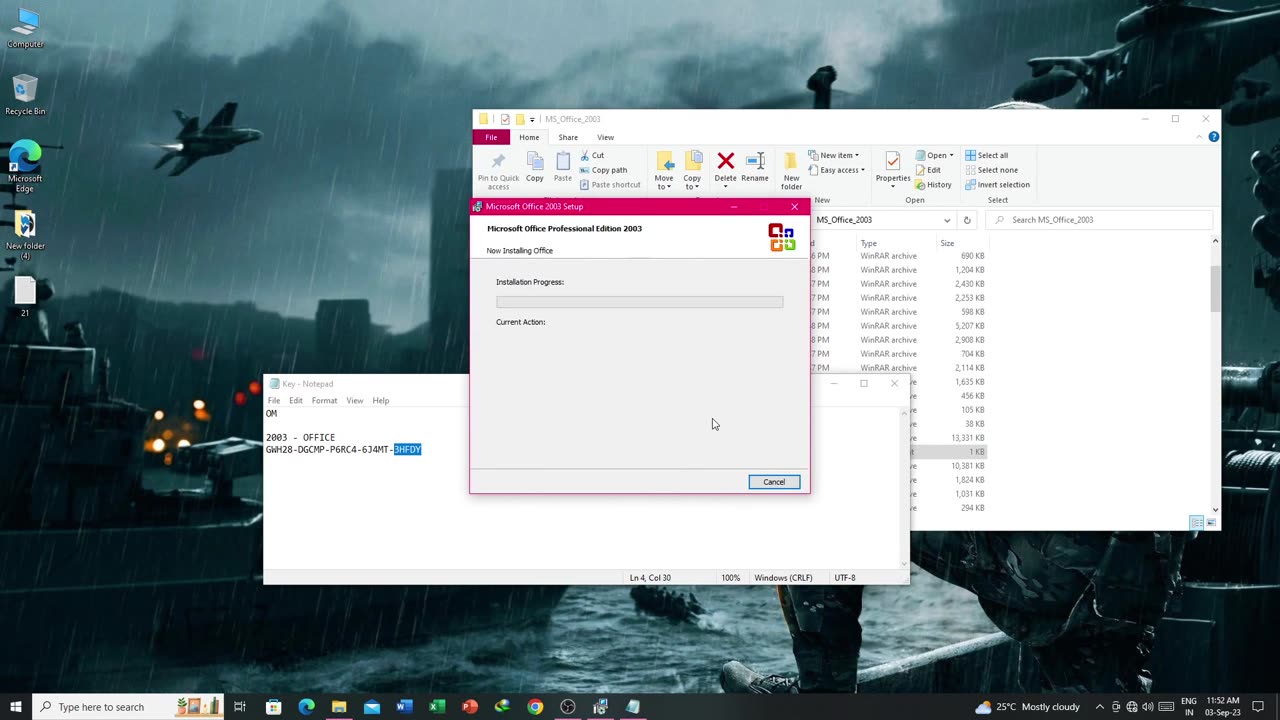
Task: Click History in the Explorer ribbon
Action: click(x=933, y=185)
